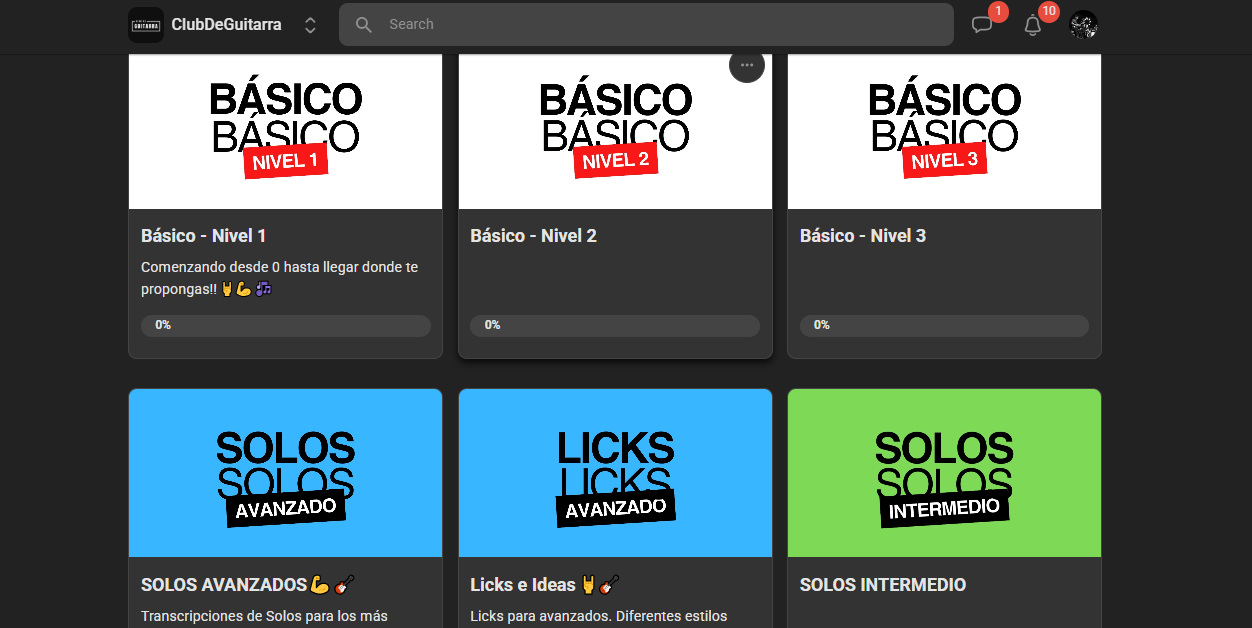Open the Solos Intermedio green cover image
1252x628 pixels.
point(944,473)
